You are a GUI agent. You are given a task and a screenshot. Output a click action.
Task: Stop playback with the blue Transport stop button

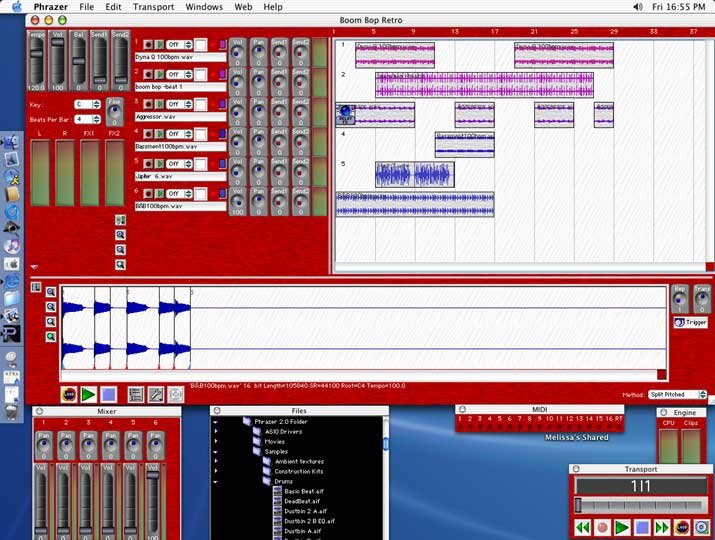tap(642, 528)
